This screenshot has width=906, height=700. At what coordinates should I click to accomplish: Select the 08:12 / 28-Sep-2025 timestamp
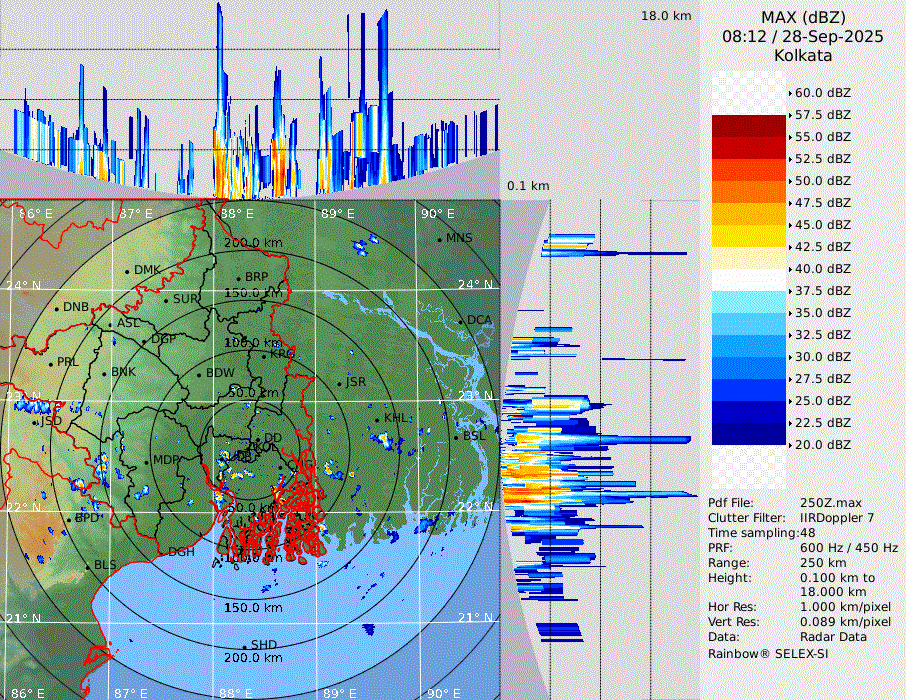click(803, 36)
